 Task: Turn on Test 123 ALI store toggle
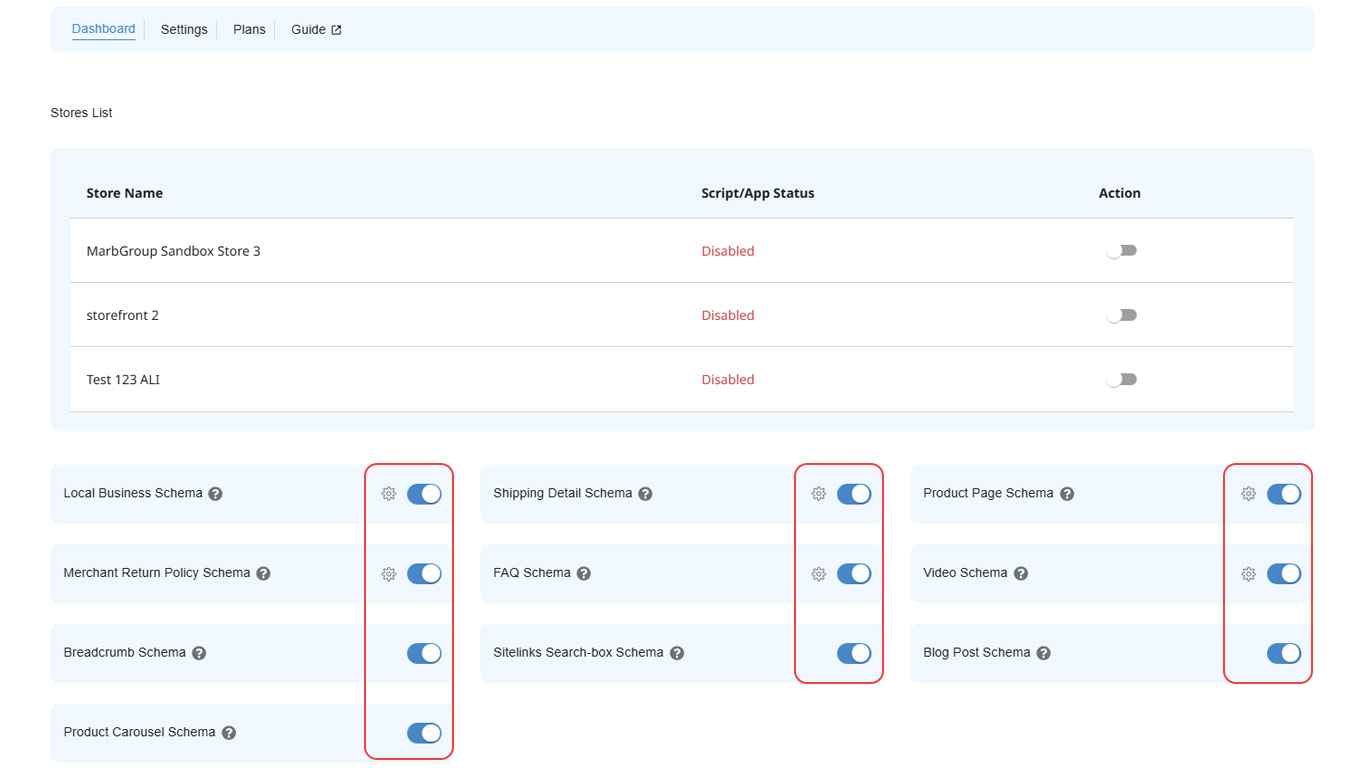tap(1121, 380)
